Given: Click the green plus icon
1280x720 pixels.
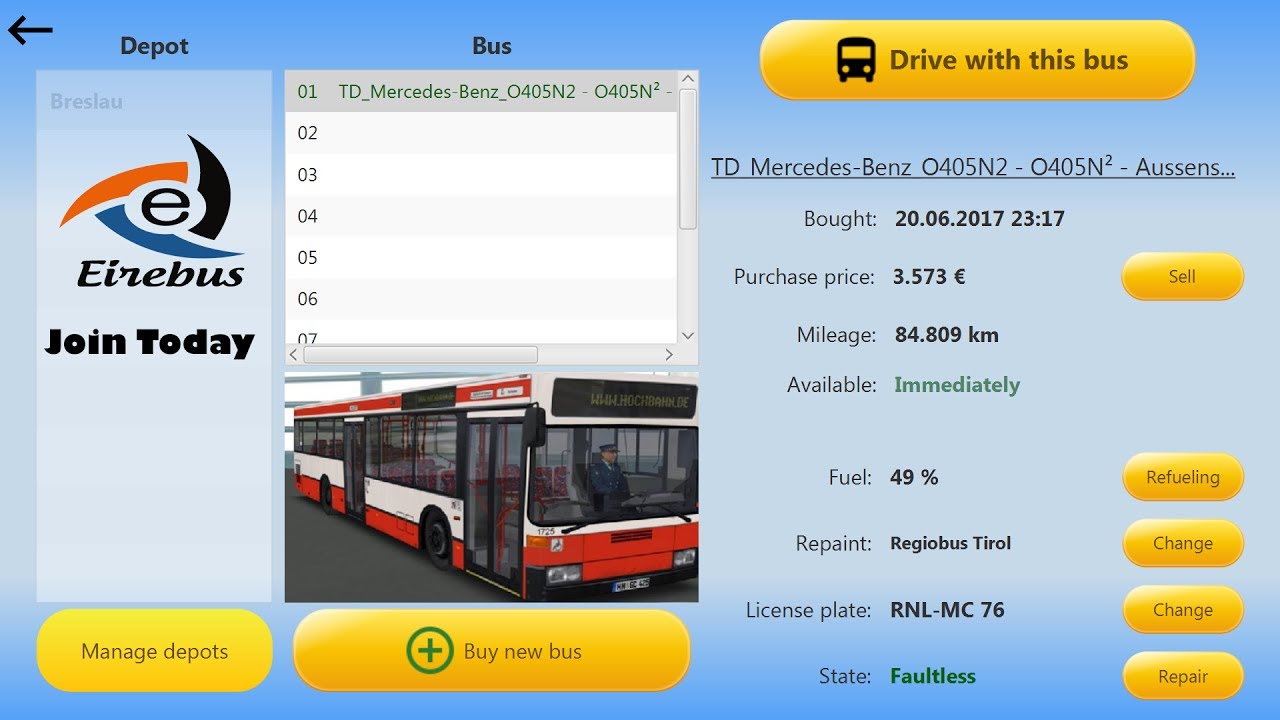Looking at the screenshot, I should point(429,651).
